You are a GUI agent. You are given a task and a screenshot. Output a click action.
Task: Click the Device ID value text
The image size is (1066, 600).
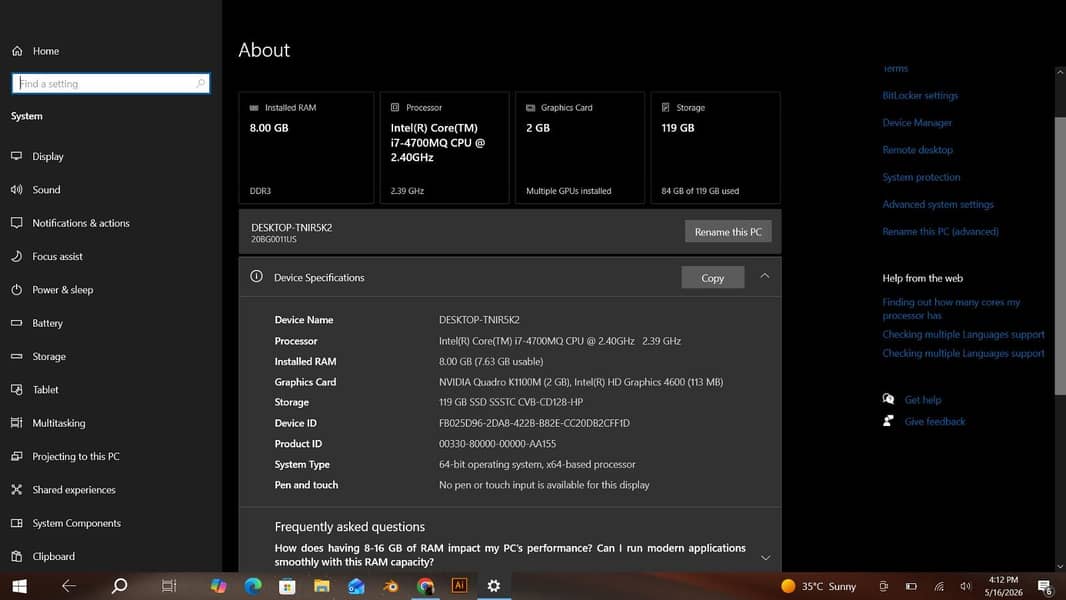pos(534,423)
